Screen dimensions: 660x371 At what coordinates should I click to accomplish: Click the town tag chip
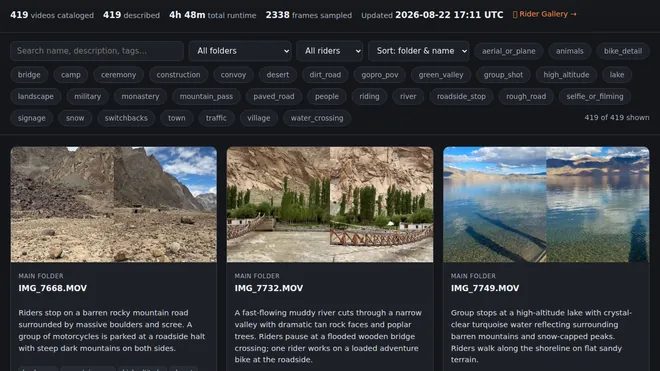click(176, 118)
